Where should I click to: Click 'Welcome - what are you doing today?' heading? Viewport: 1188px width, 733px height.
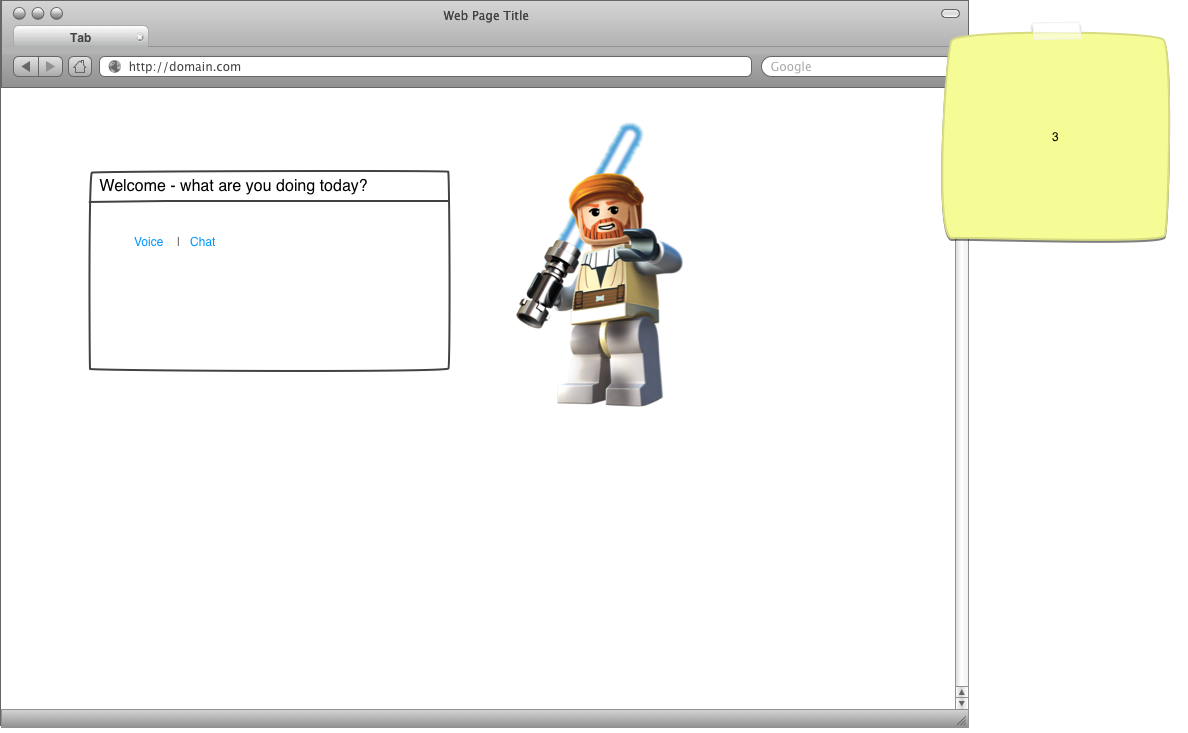click(233, 186)
